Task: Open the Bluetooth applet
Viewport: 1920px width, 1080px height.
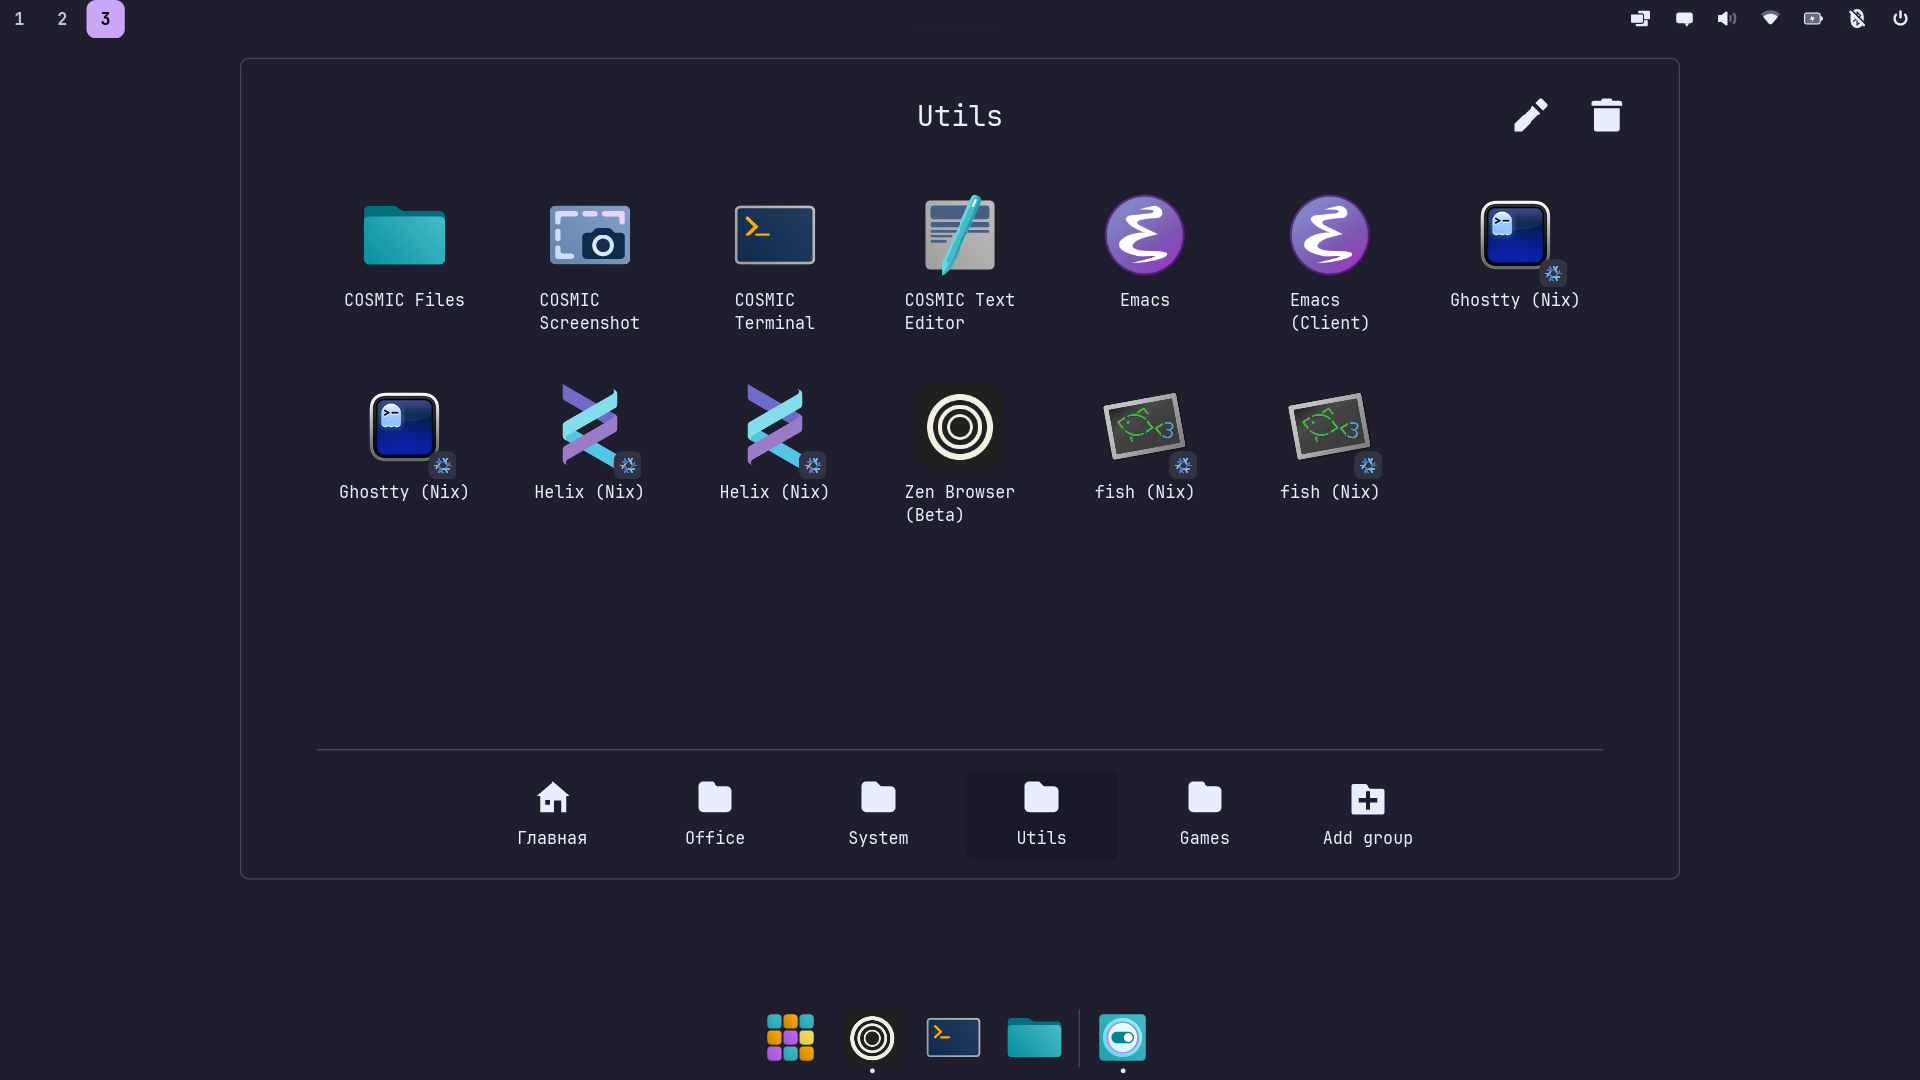Action: [1857, 19]
